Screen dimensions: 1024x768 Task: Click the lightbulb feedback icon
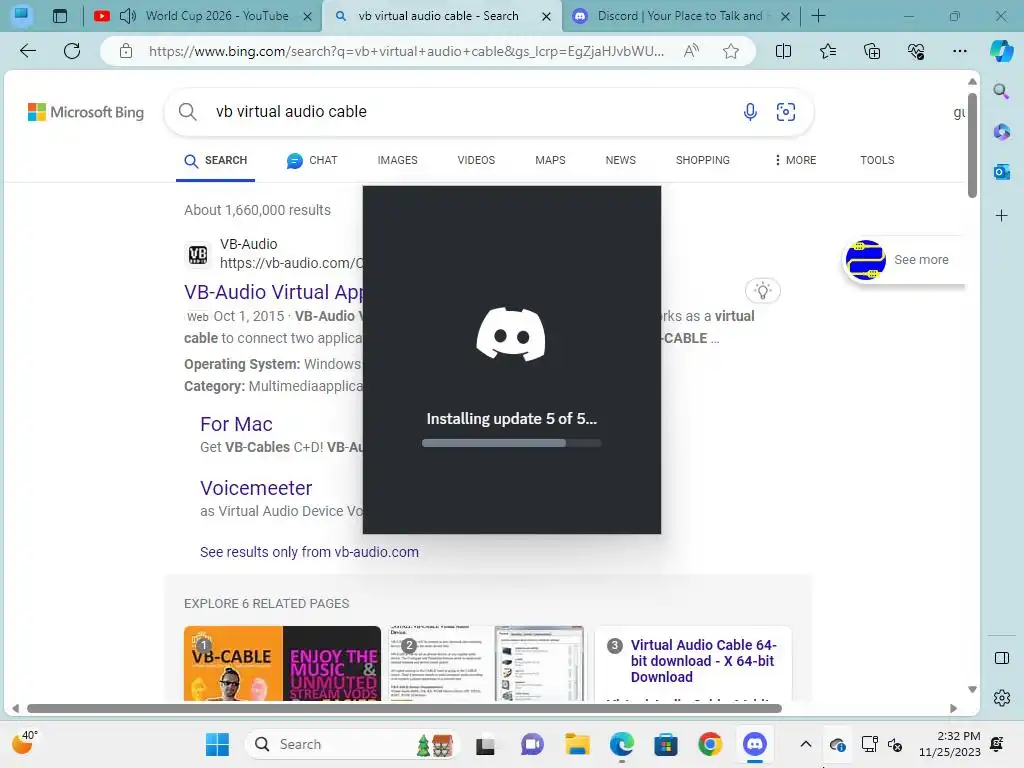pos(762,291)
